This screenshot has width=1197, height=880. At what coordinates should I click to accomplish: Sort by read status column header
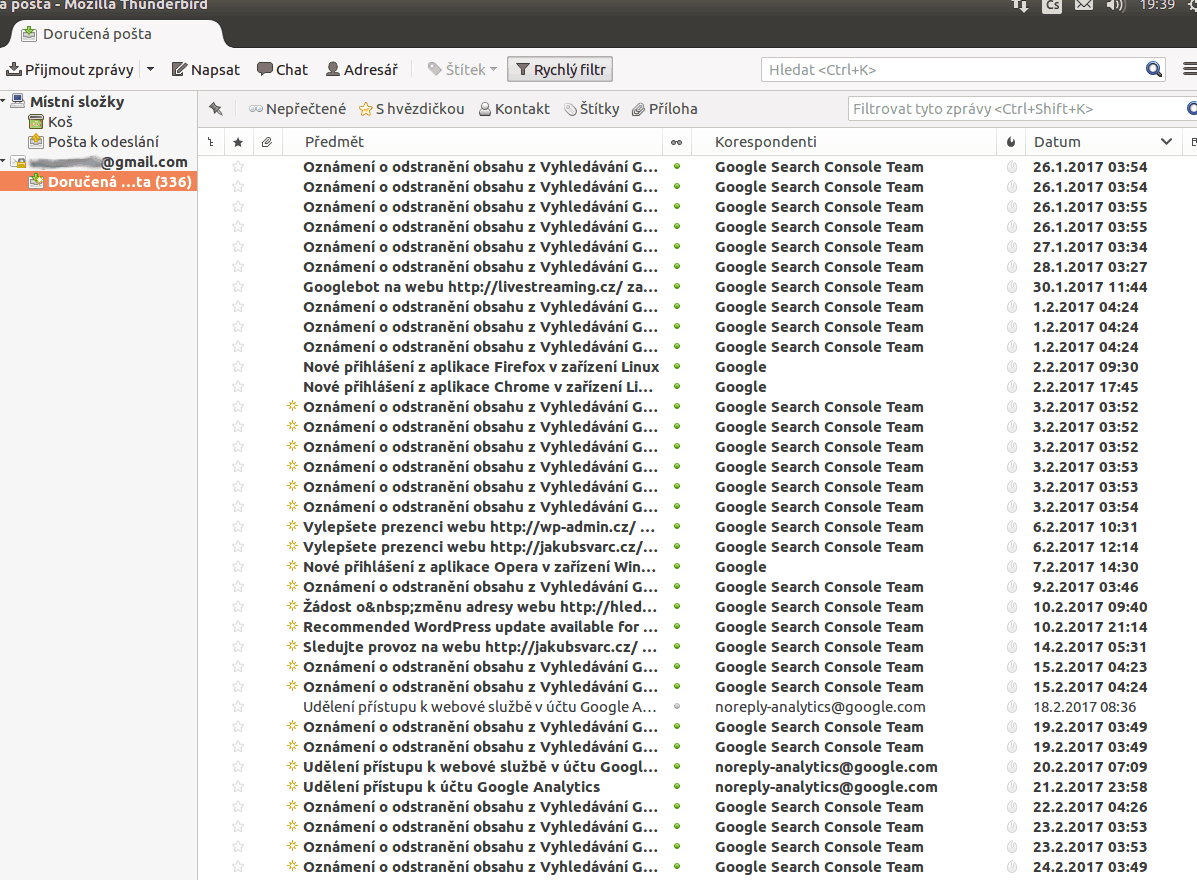click(676, 142)
